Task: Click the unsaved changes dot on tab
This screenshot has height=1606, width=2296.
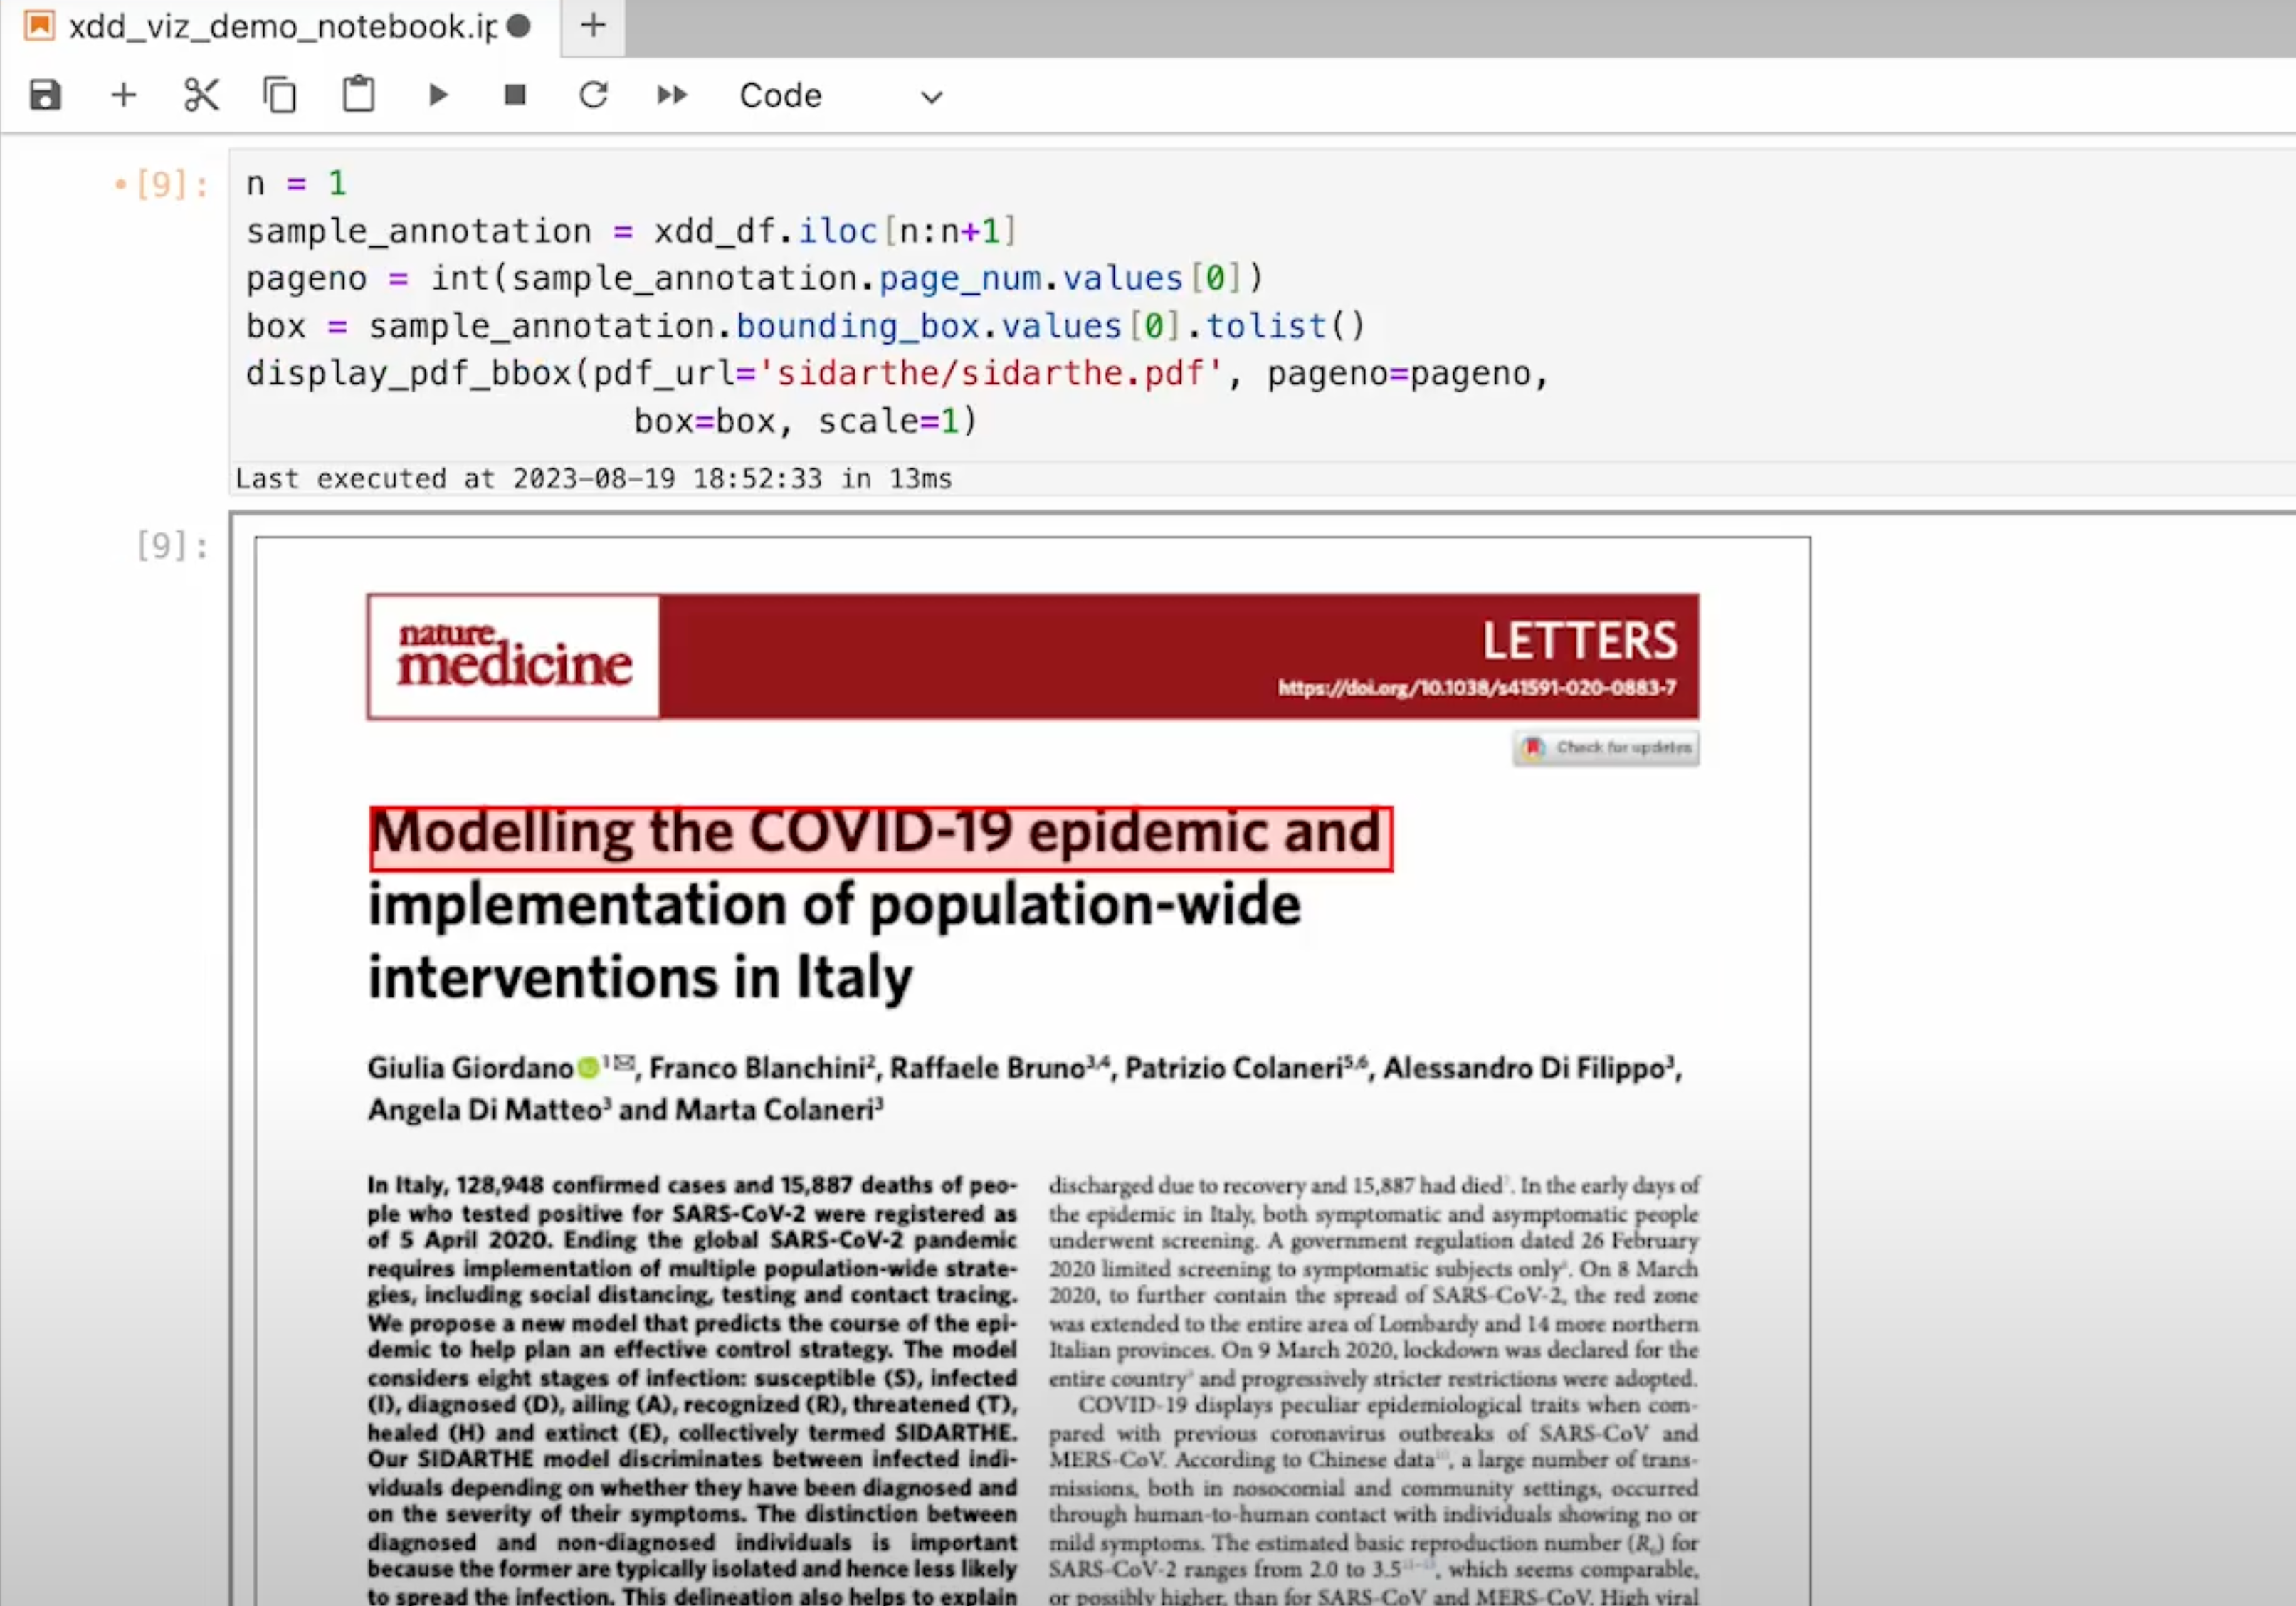Action: (518, 27)
